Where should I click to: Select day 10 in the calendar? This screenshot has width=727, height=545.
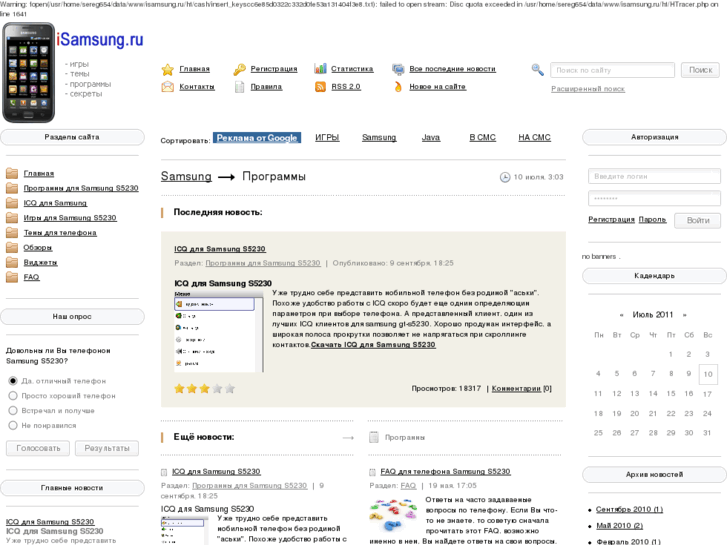[708, 374]
